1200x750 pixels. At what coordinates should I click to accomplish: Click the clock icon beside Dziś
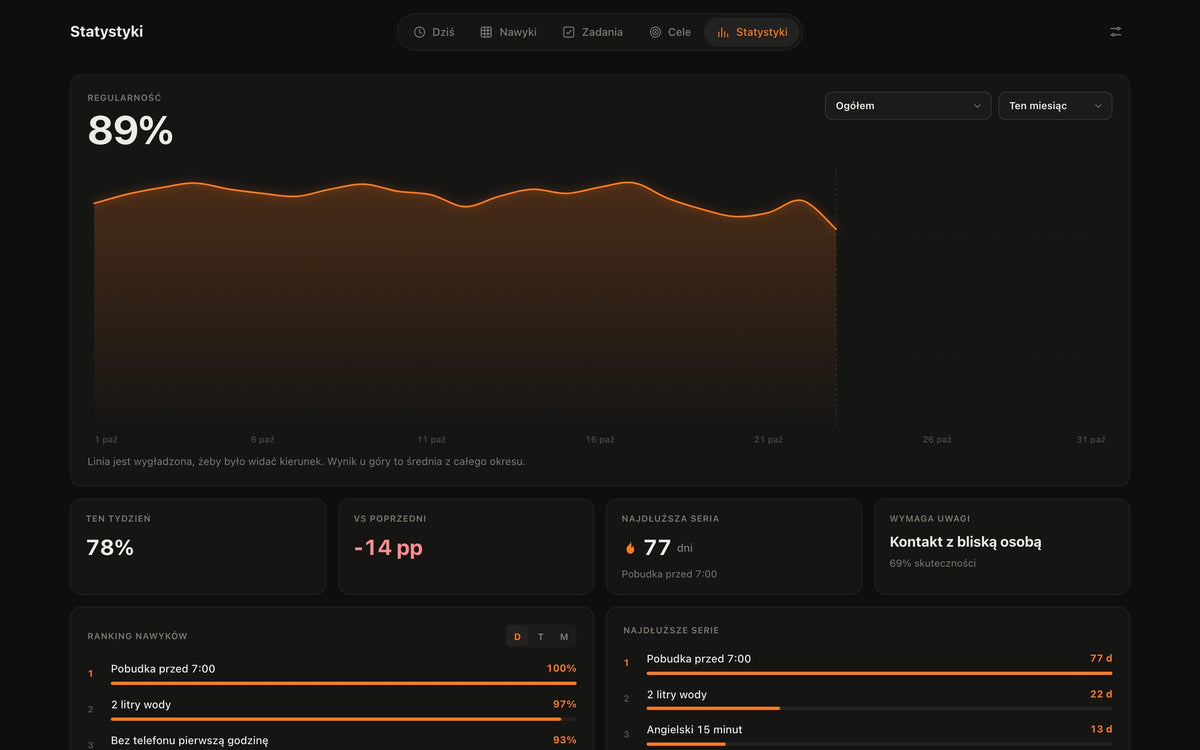coord(420,32)
